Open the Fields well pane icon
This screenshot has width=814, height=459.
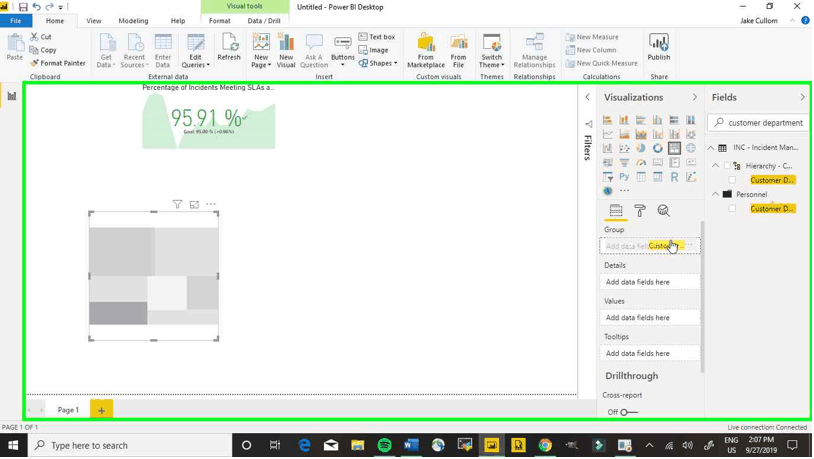pos(616,210)
